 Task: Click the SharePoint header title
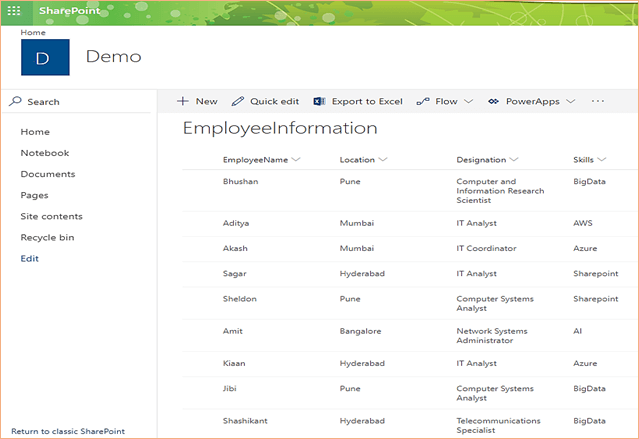click(x=70, y=11)
